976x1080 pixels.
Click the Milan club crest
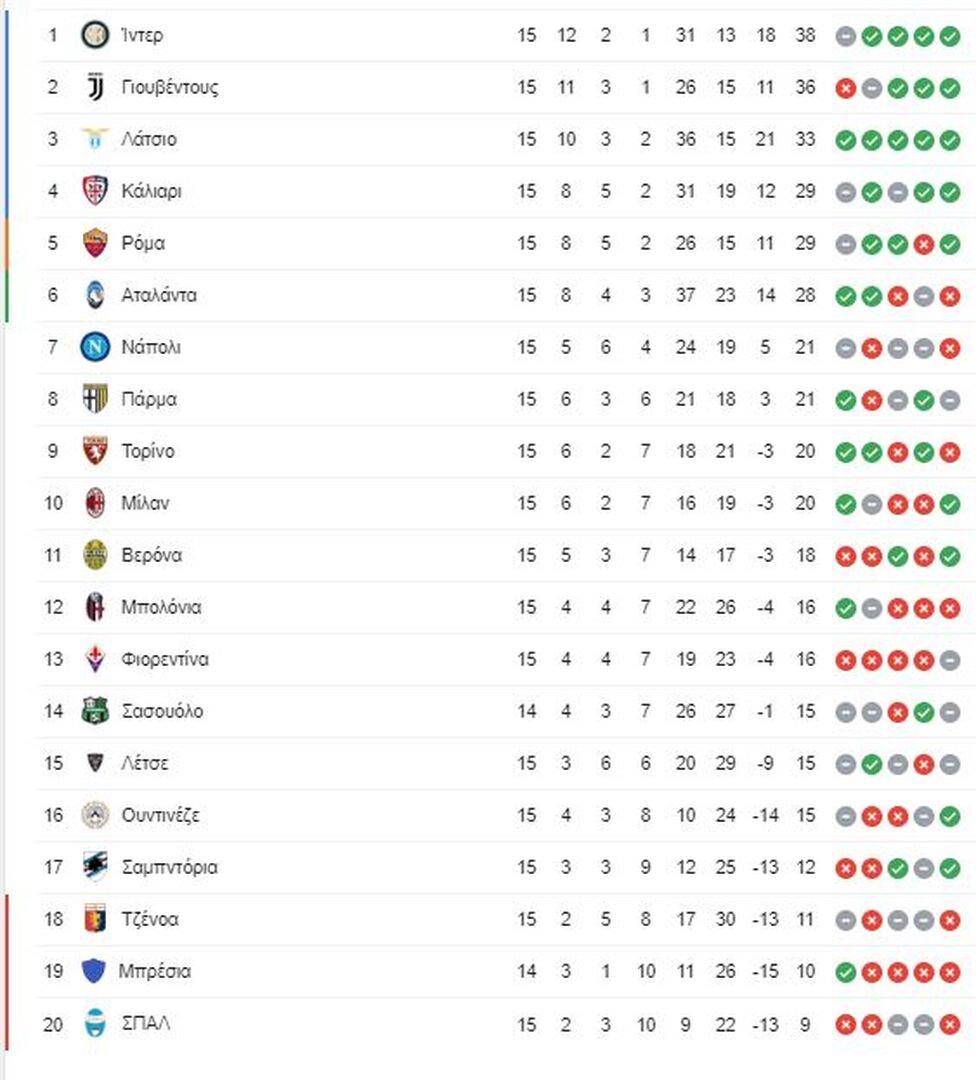tap(95, 503)
